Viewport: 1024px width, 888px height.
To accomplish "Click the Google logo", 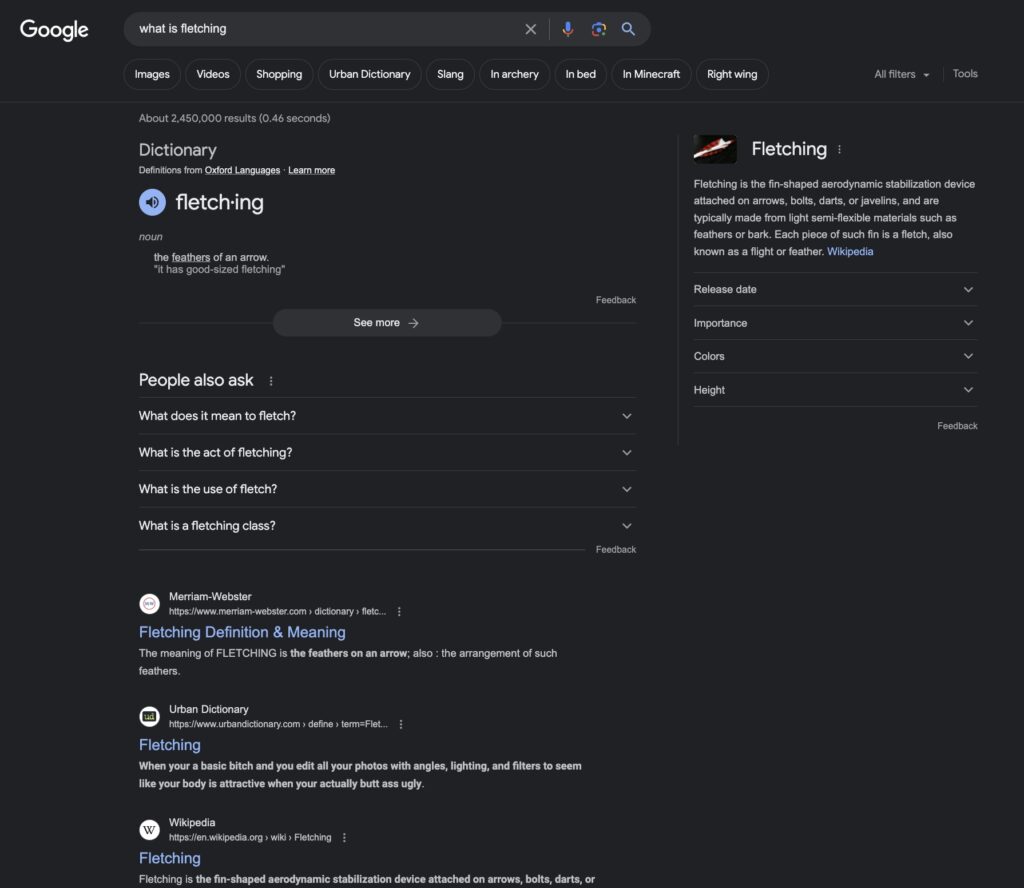I will click(x=54, y=29).
